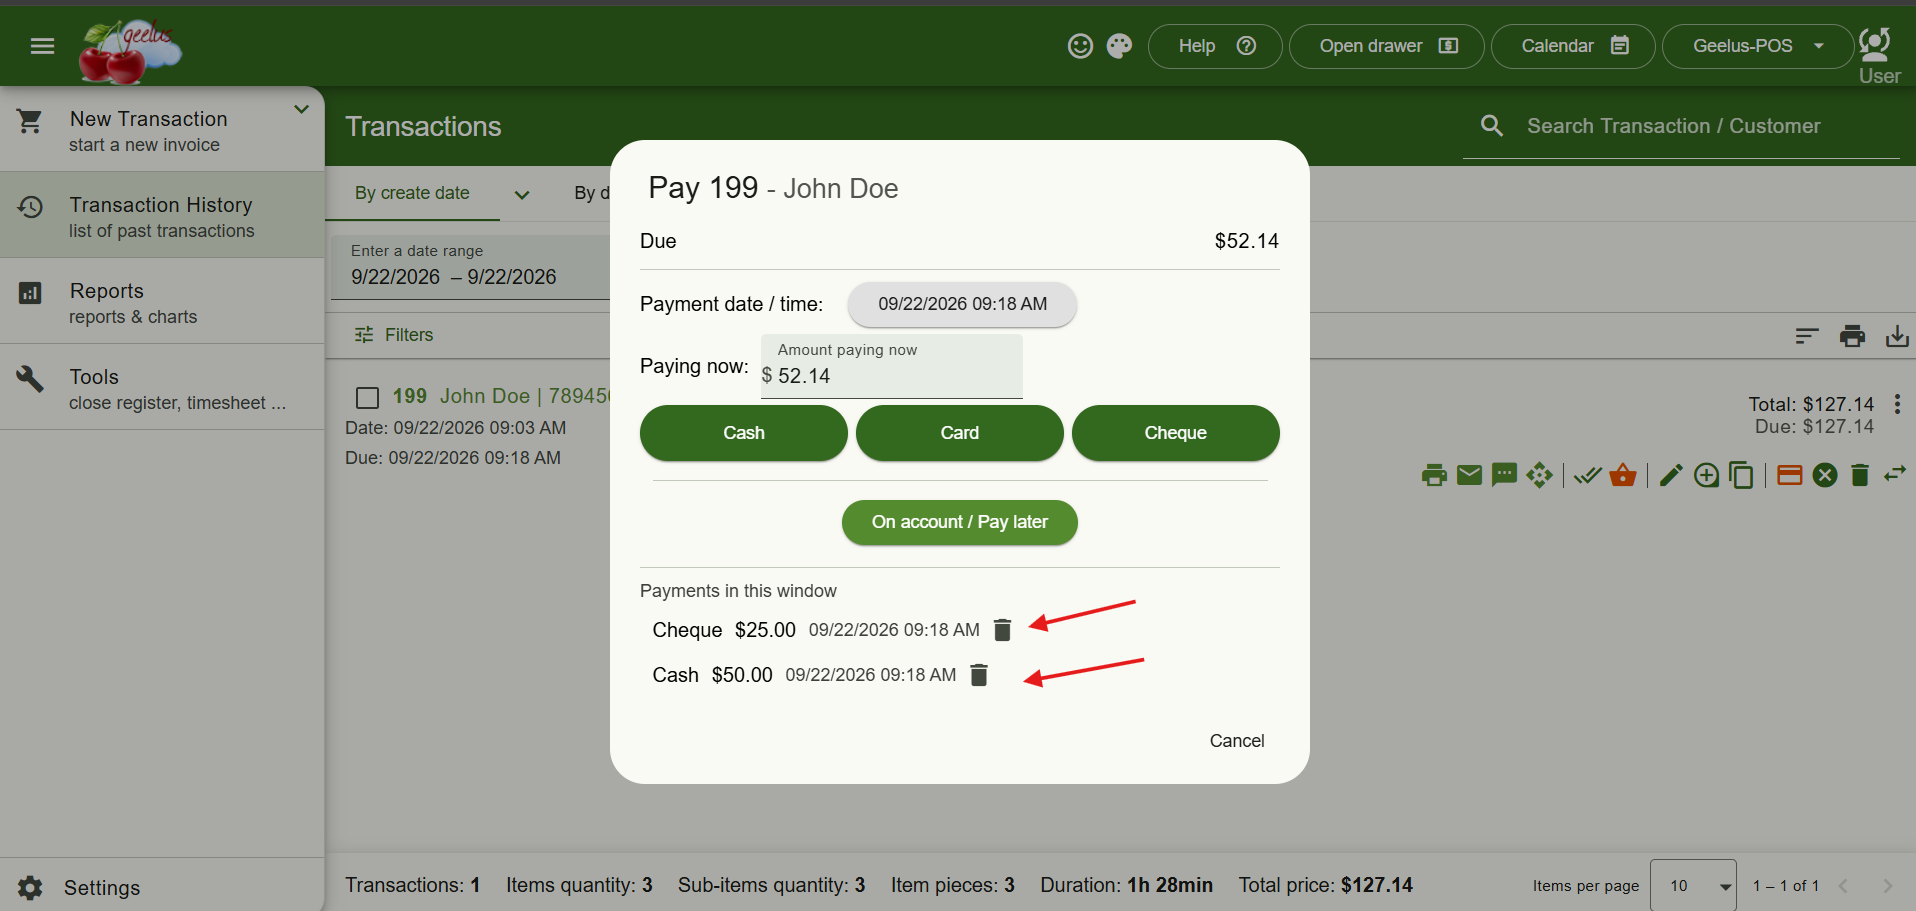Click the Amount paying now field
1916x911 pixels.
(891, 366)
